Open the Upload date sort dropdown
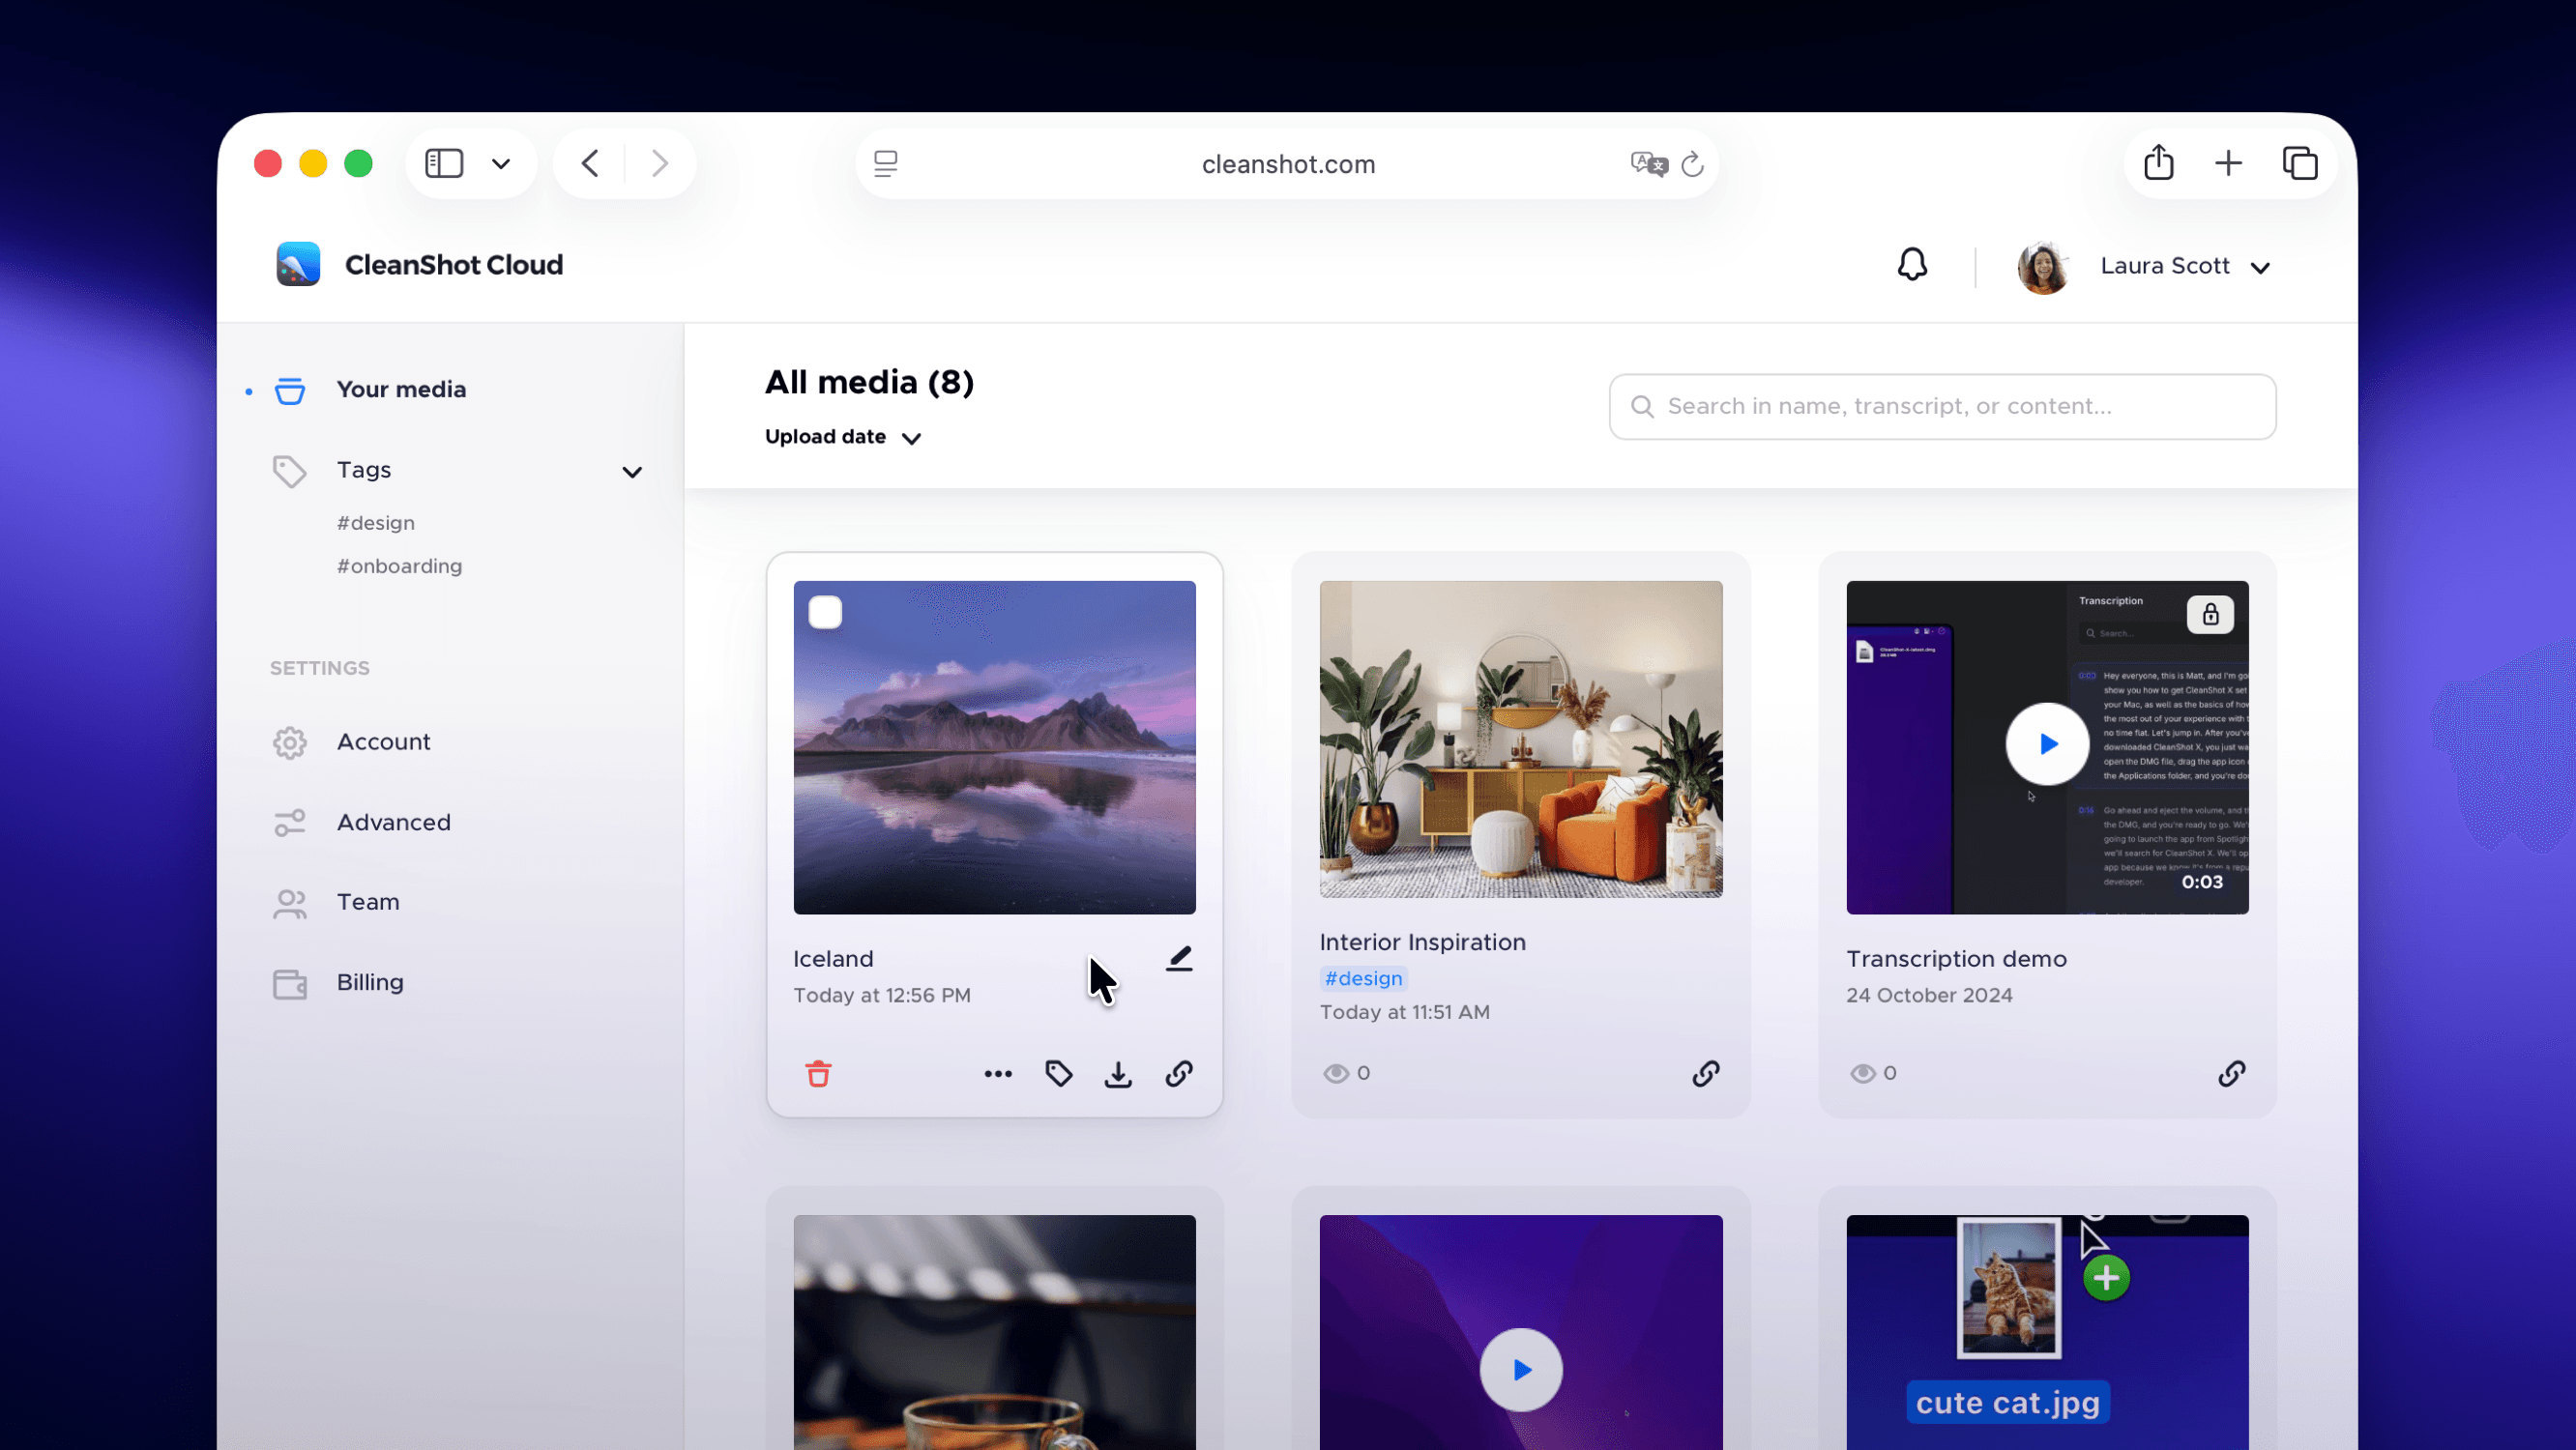The width and height of the screenshot is (2576, 1450). 843,437
